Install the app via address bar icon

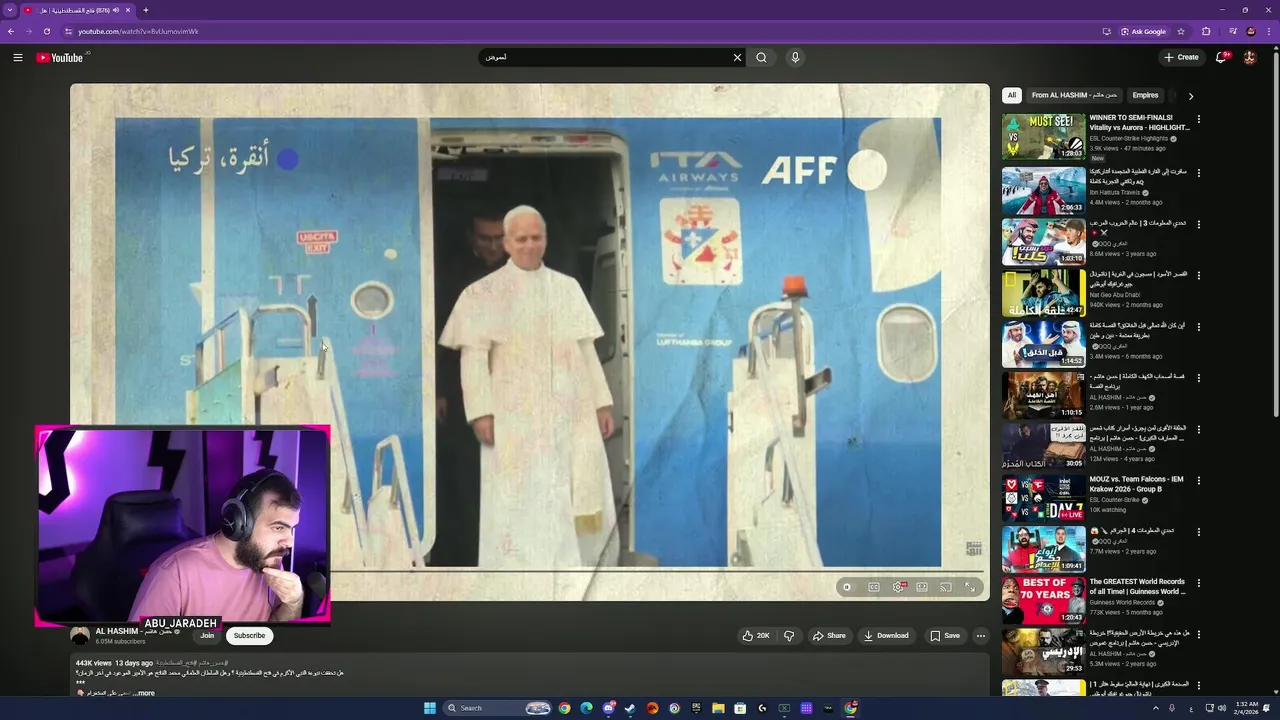pyautogui.click(x=1106, y=31)
